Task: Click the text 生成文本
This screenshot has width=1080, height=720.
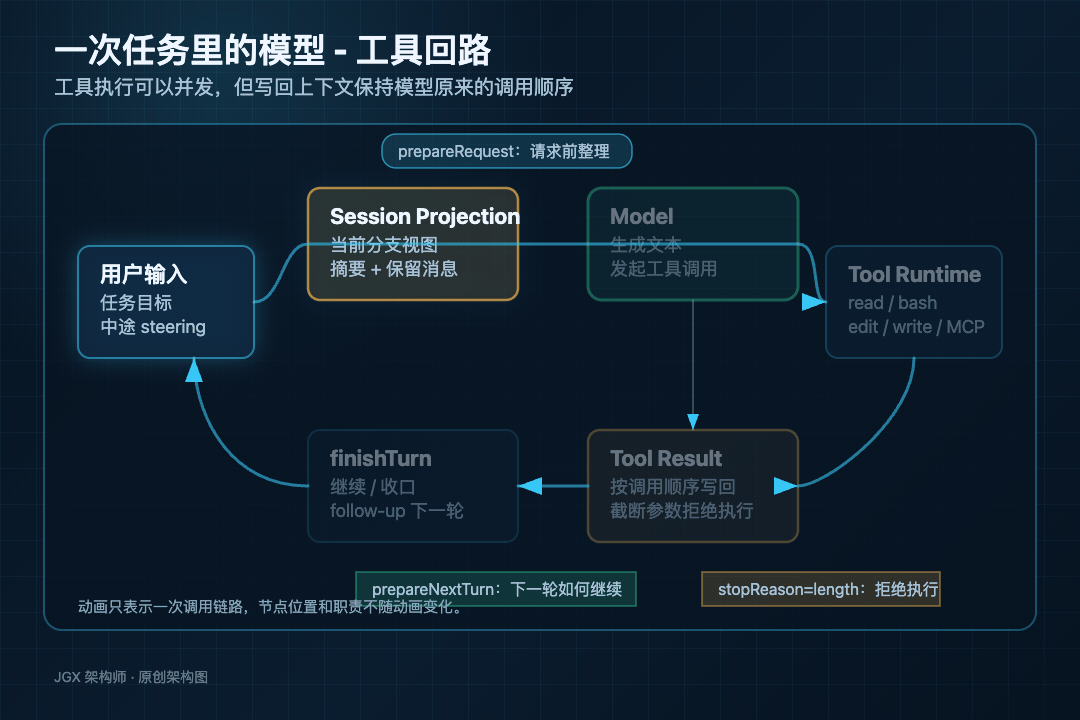Action: [x=645, y=245]
